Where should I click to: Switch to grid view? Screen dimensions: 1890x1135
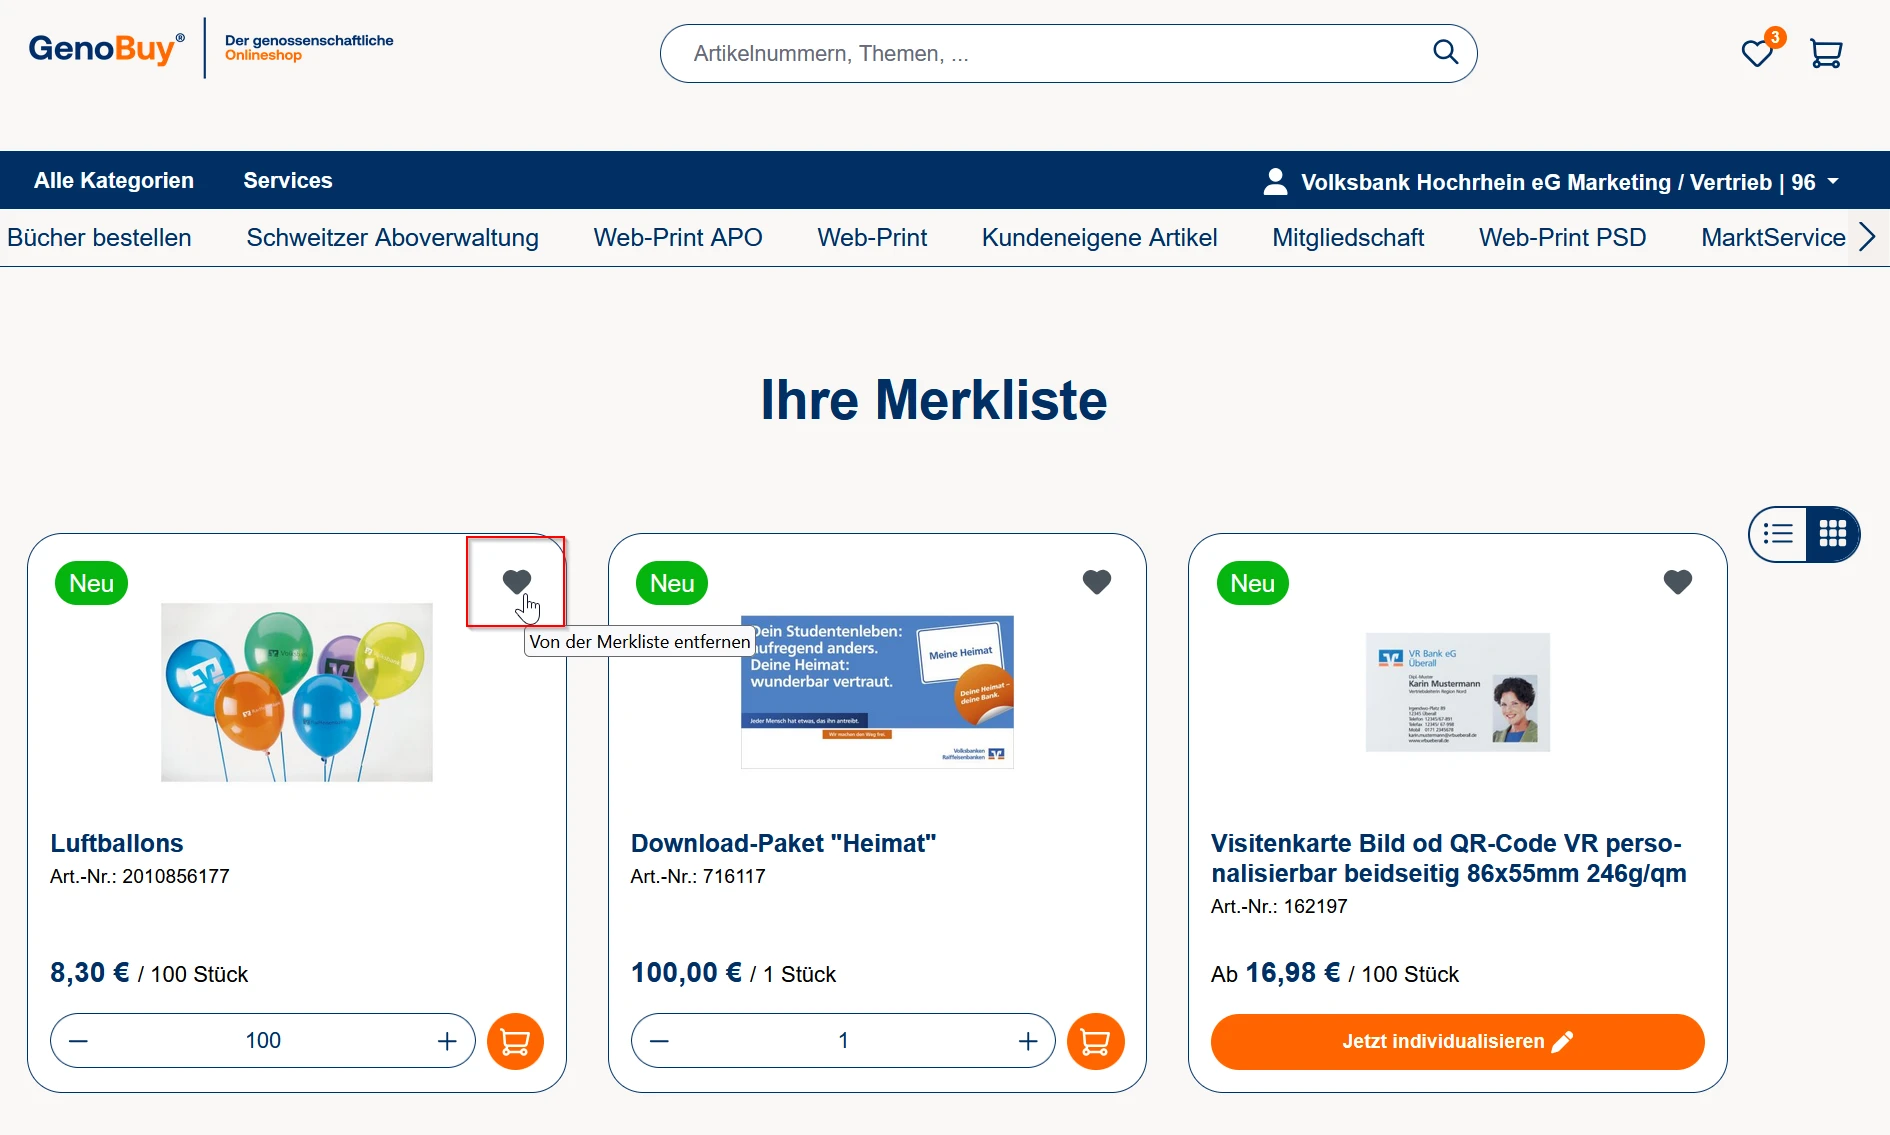pos(1832,534)
